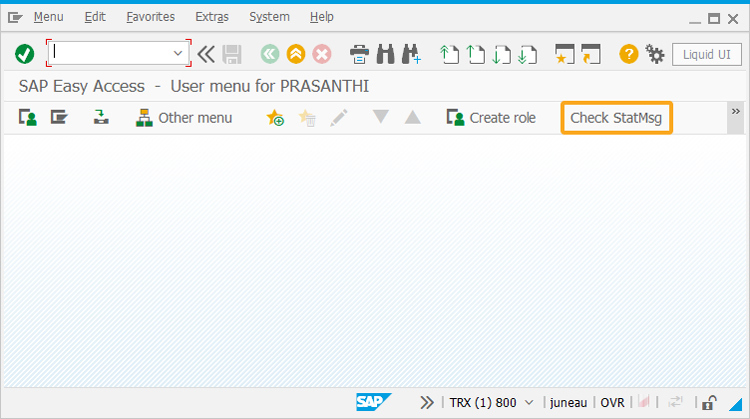
Task: Open Customize Local Layout gears icon
Action: (655, 54)
